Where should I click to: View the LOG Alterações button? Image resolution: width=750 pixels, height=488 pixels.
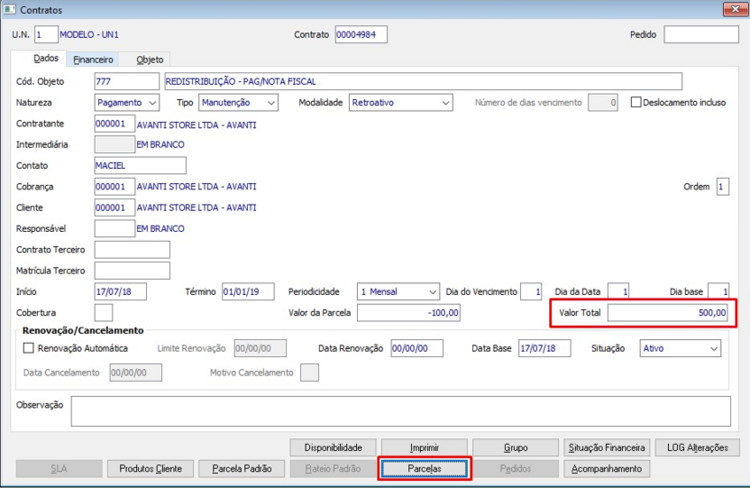click(x=697, y=447)
